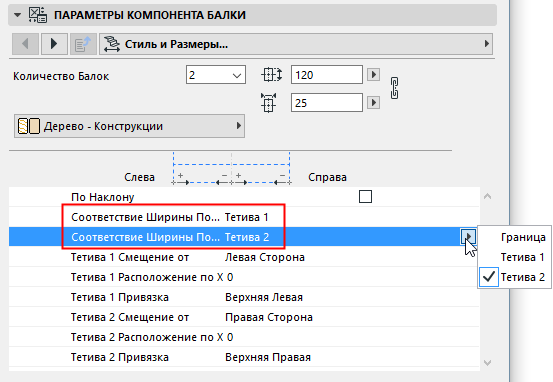
Task: Select the Тетива 2 Смещение от row
Action: [x=244, y=317]
